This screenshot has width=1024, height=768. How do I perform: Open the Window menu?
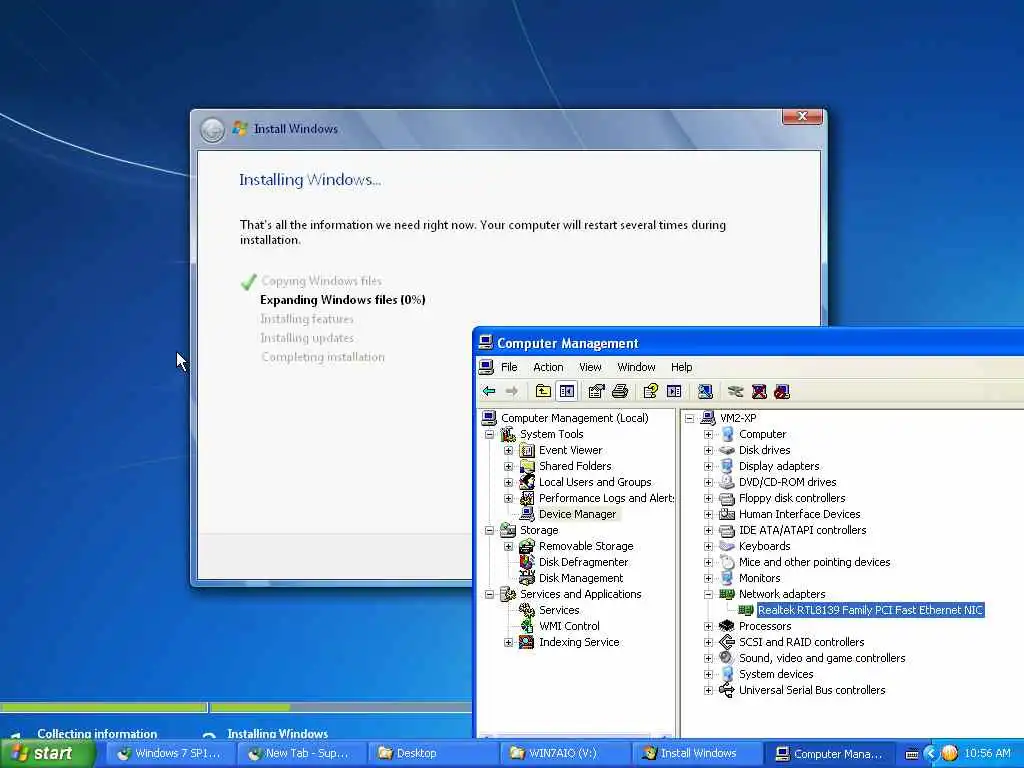636,367
